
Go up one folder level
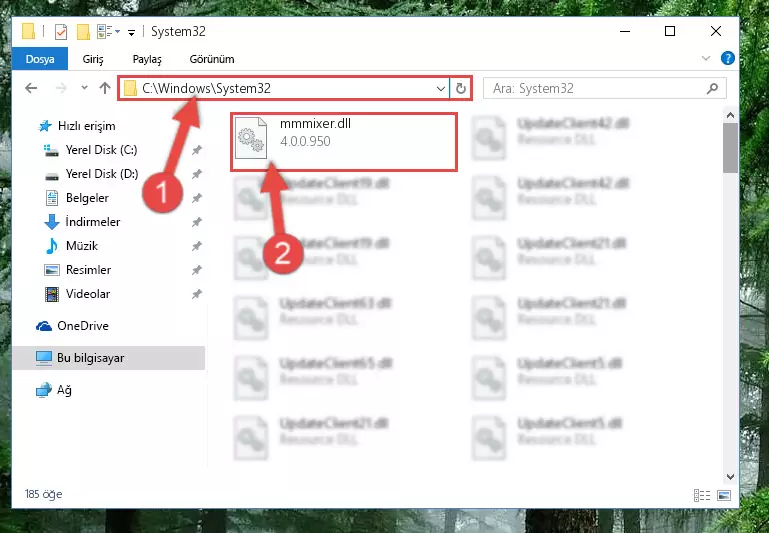coord(105,88)
